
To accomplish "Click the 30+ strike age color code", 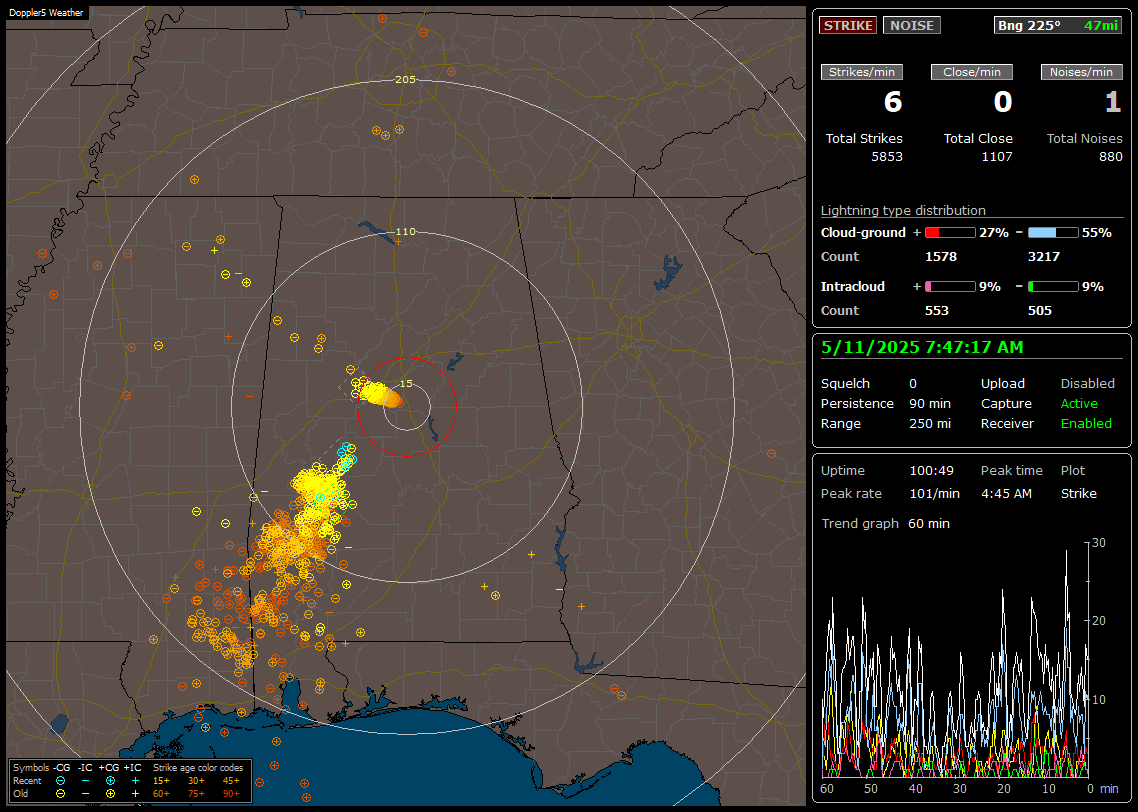I will (x=196, y=781).
